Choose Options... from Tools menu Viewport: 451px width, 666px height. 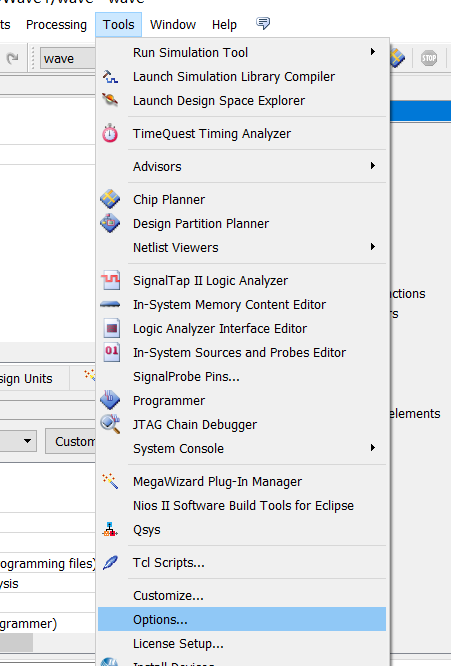[x=242, y=619]
